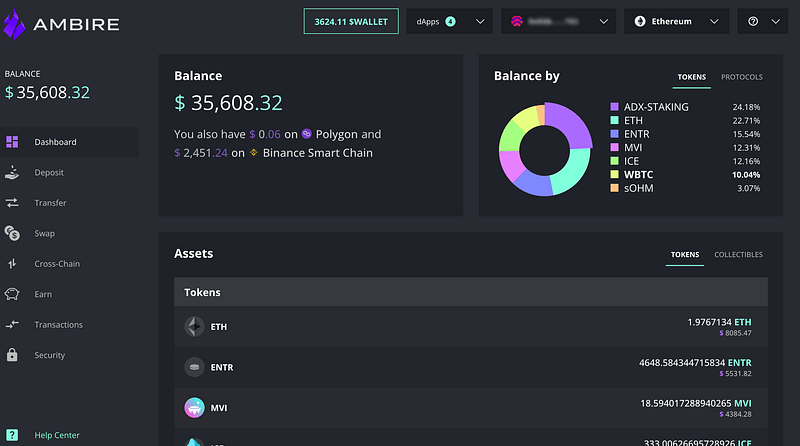Image resolution: width=800 pixels, height=446 pixels.
Task: Expand the help menu chevron in header
Action: pyautogui.click(x=776, y=21)
